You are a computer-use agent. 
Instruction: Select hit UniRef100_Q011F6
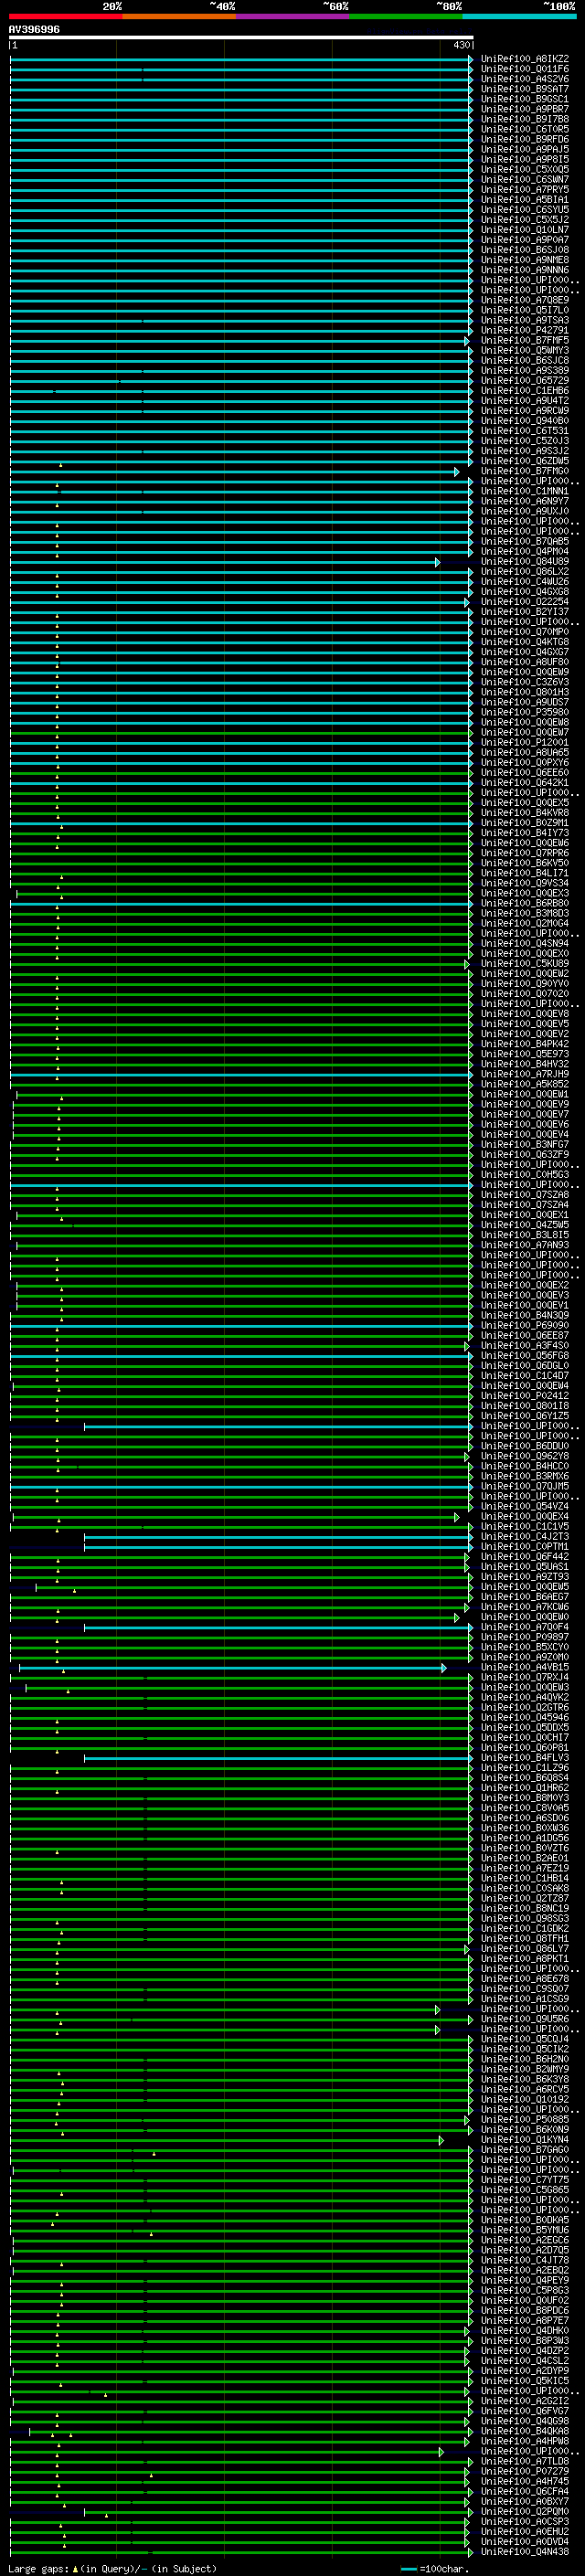point(525,69)
